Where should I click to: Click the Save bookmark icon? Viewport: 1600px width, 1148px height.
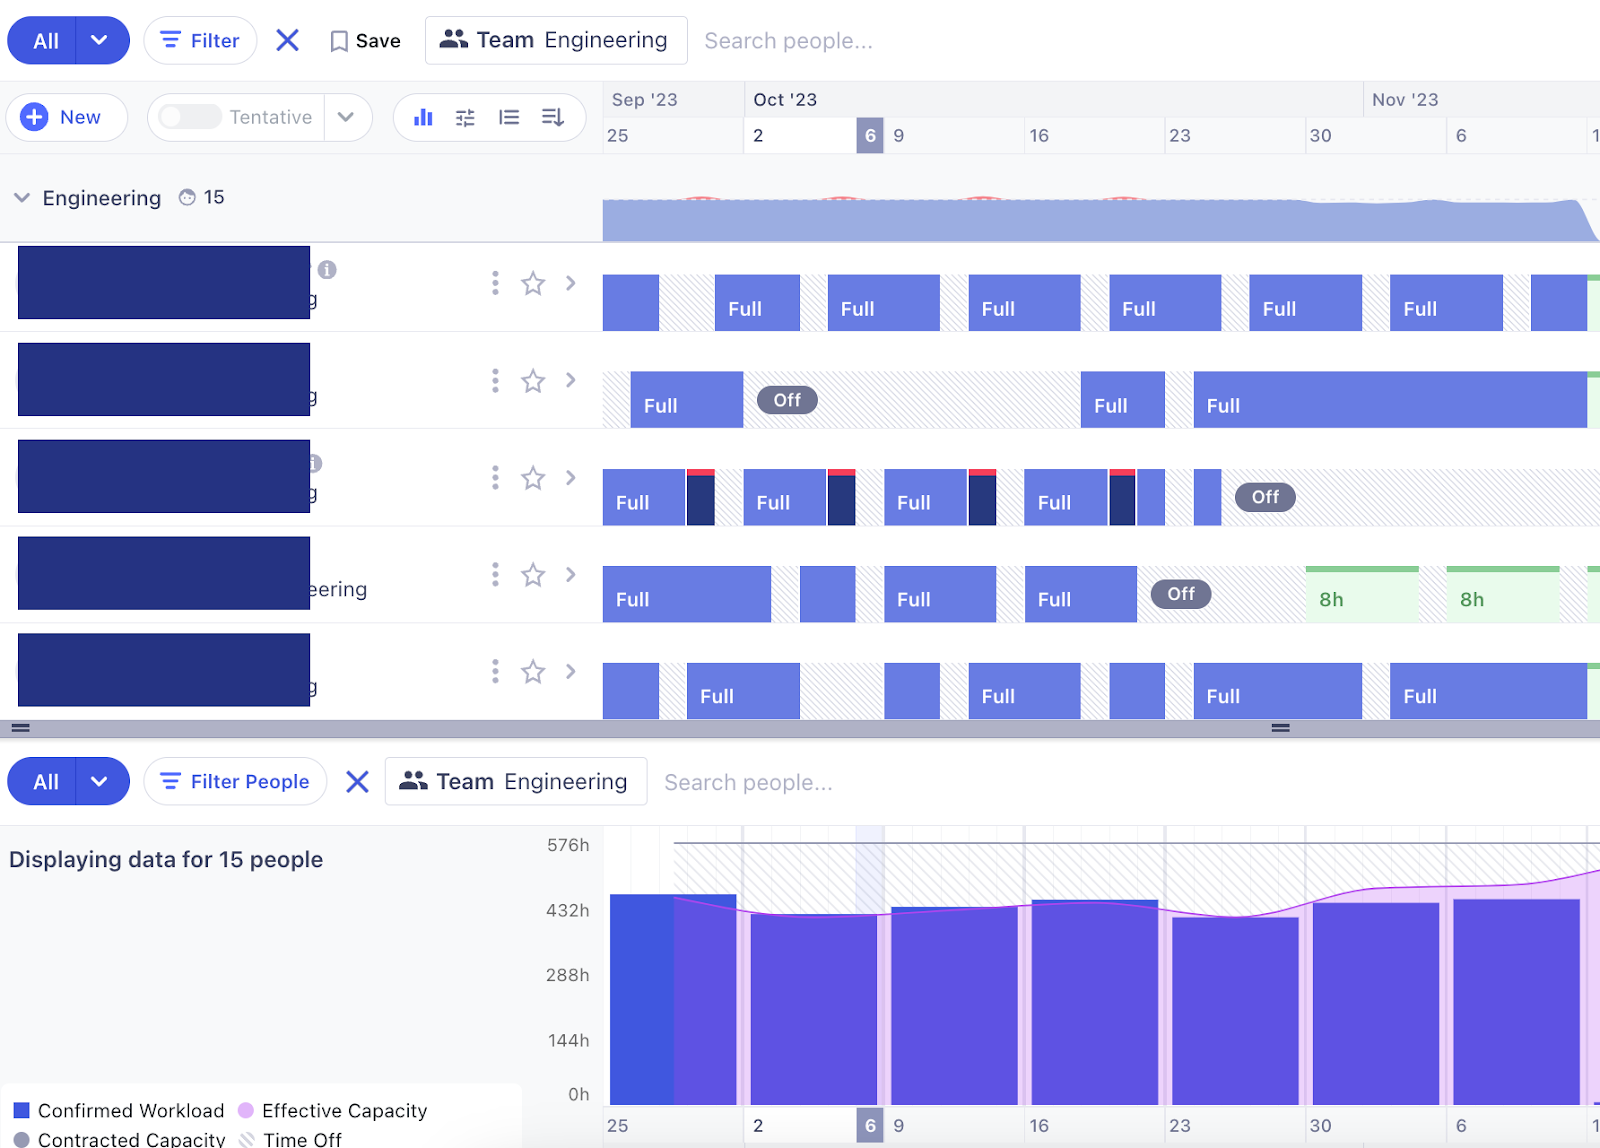click(340, 40)
